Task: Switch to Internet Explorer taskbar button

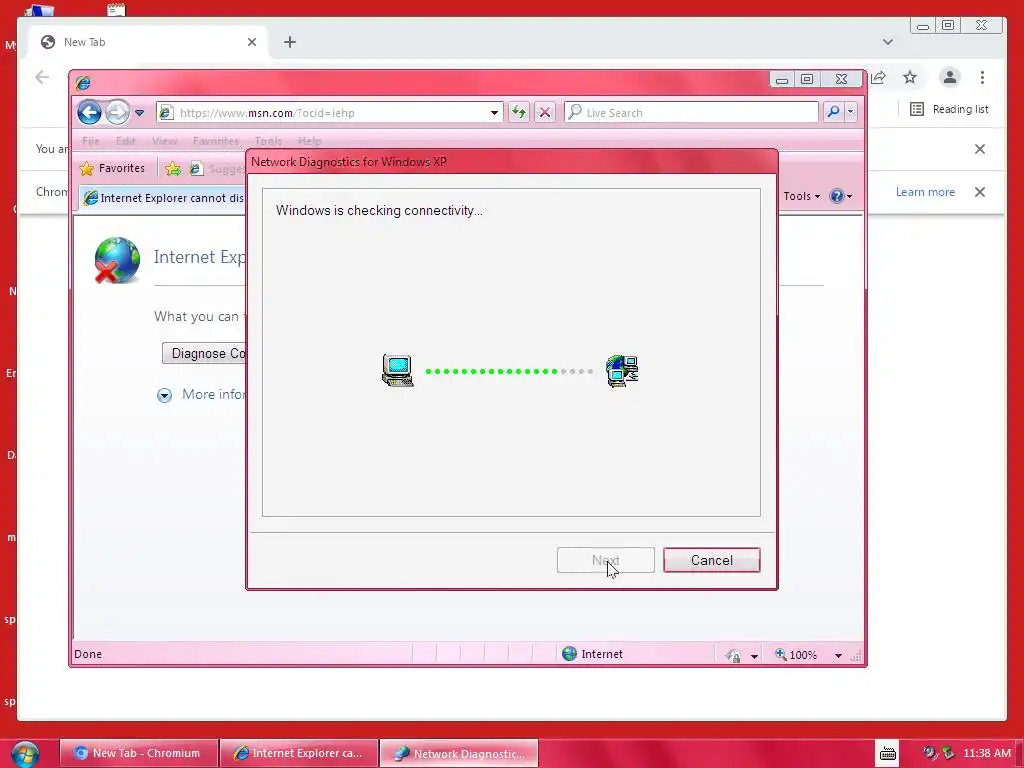Action: [x=299, y=753]
